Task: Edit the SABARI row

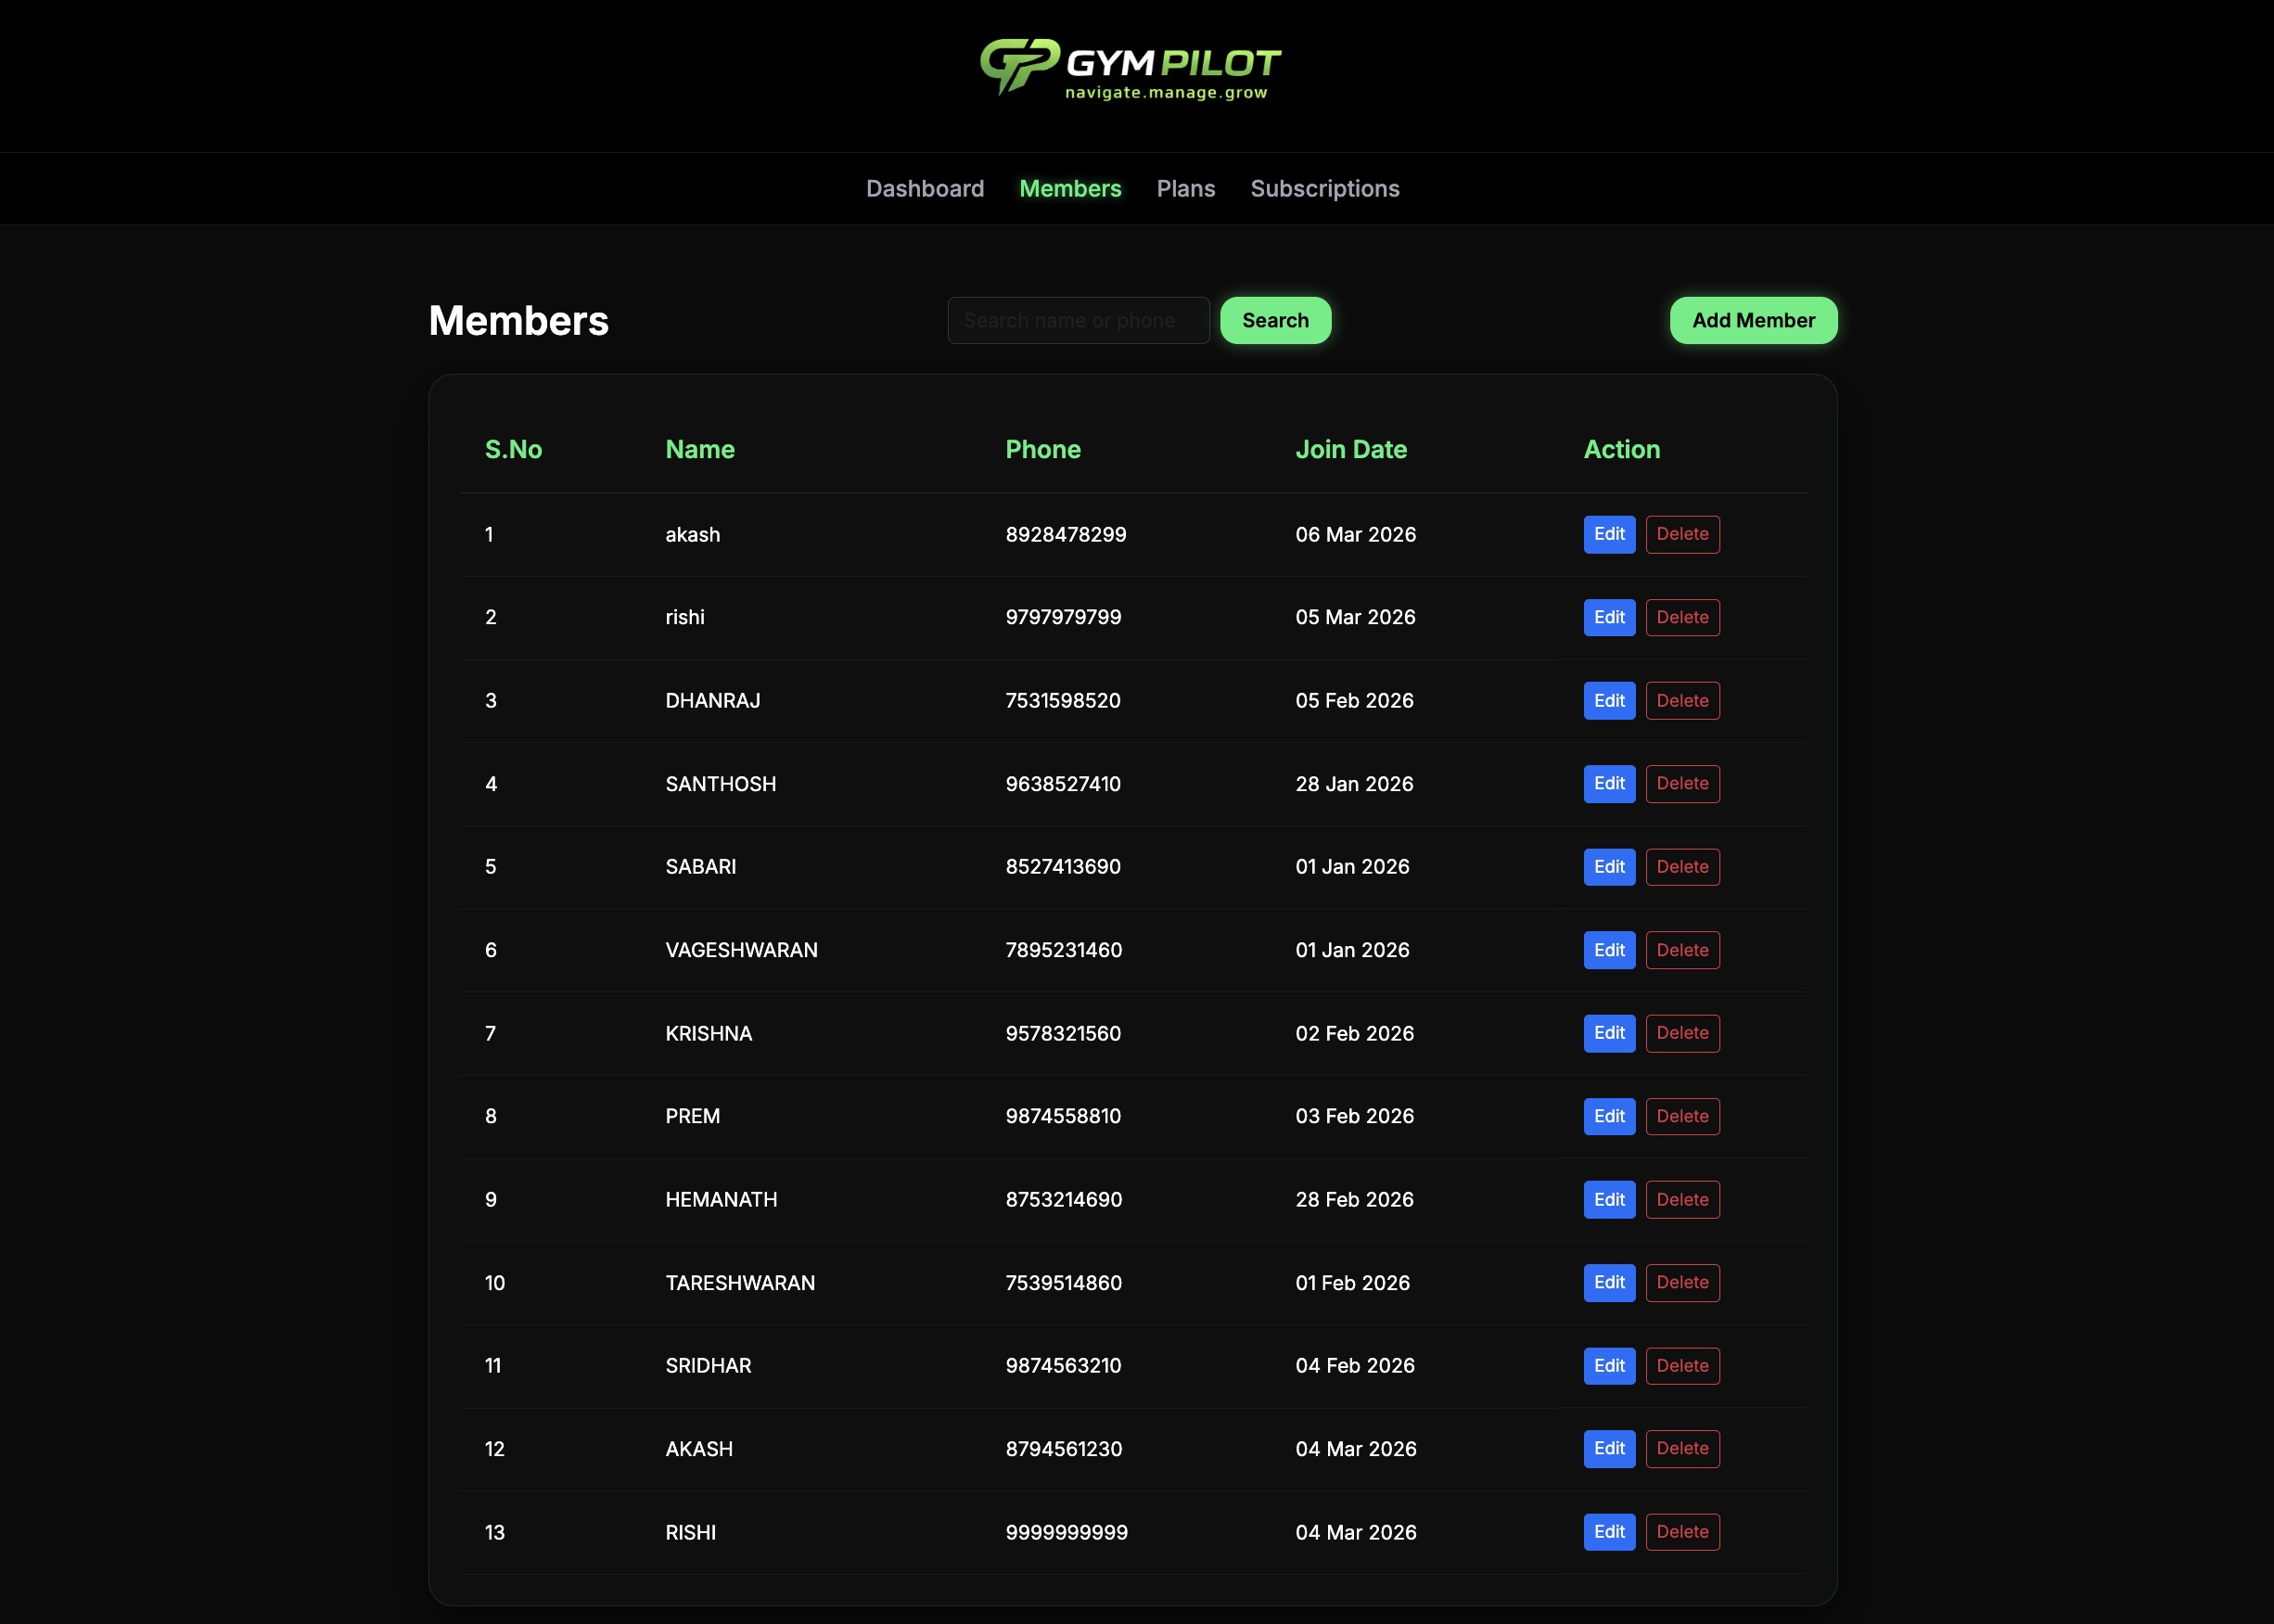Action: pos(1608,867)
